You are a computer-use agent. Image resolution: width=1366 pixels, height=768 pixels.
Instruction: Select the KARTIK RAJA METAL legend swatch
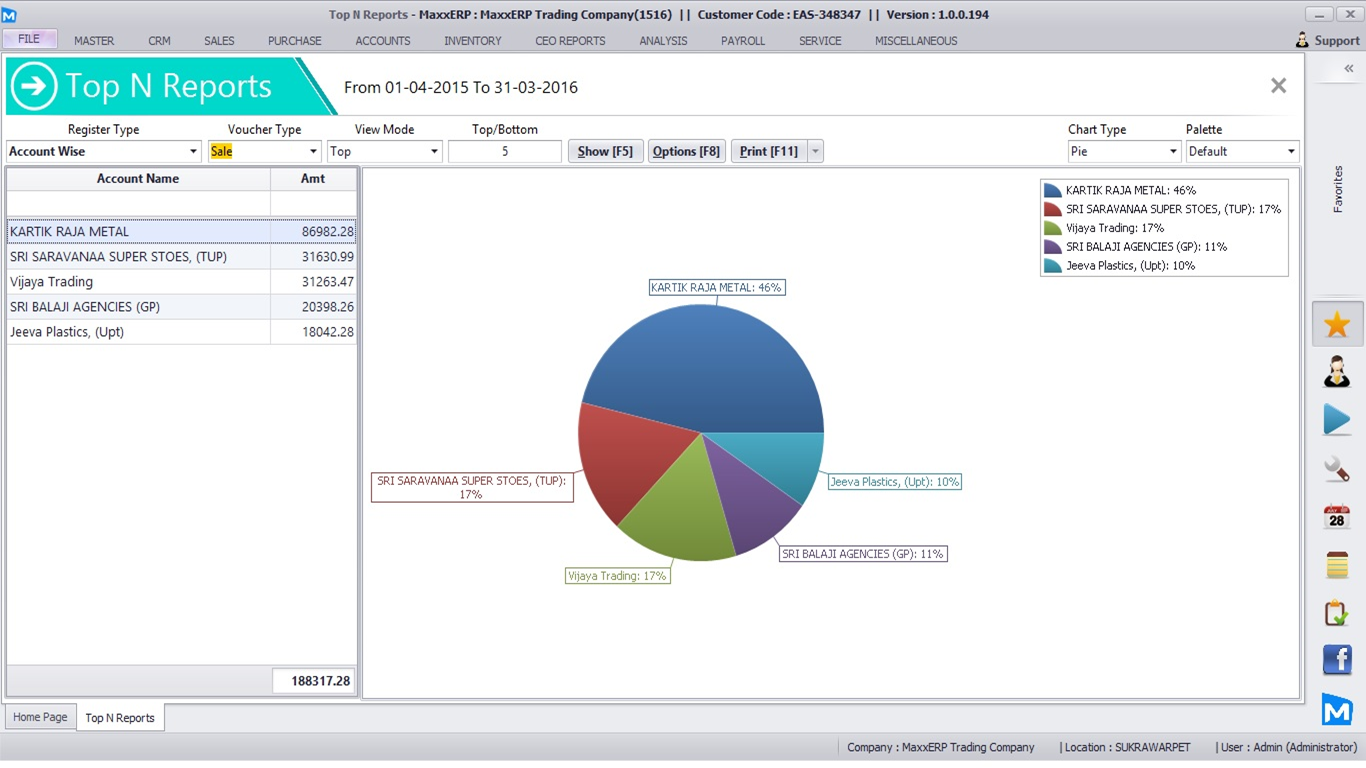1052,190
